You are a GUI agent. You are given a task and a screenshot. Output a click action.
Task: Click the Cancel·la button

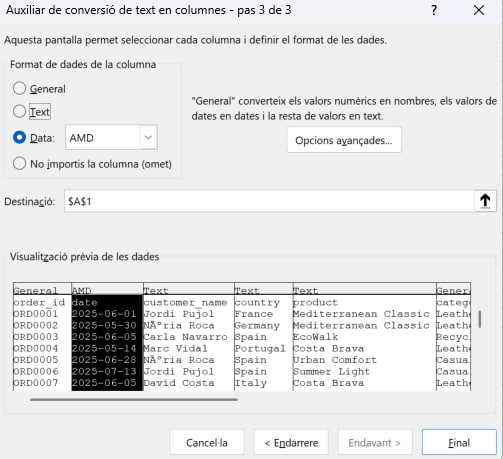click(207, 442)
